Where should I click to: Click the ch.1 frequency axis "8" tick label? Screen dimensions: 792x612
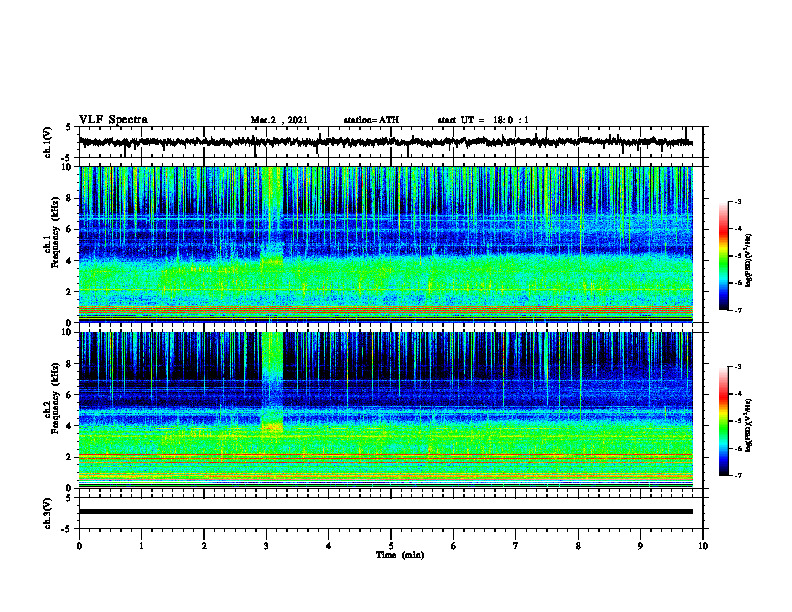[x=70, y=198]
